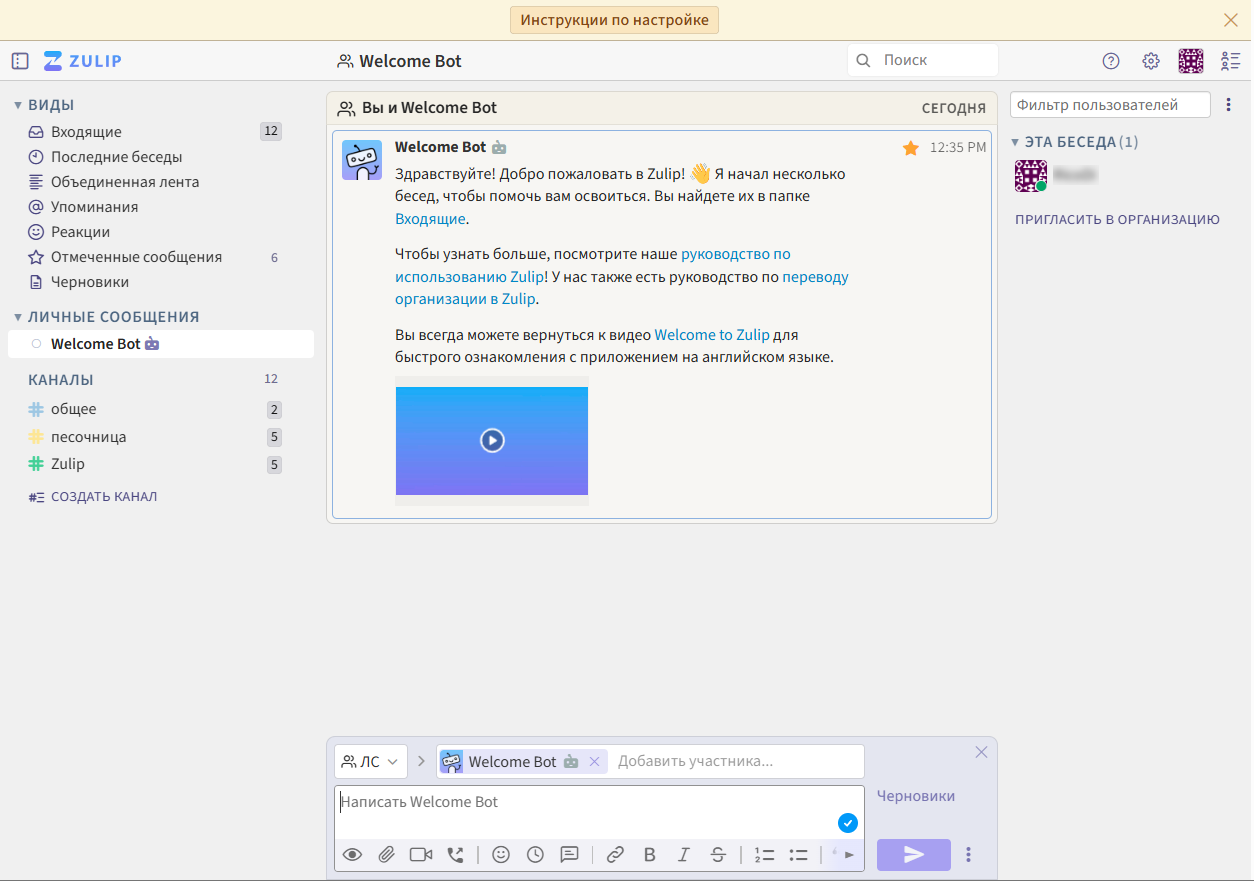Click the Добавить участника recipient field
Screen dimensions: 1254x881
[x=738, y=762]
